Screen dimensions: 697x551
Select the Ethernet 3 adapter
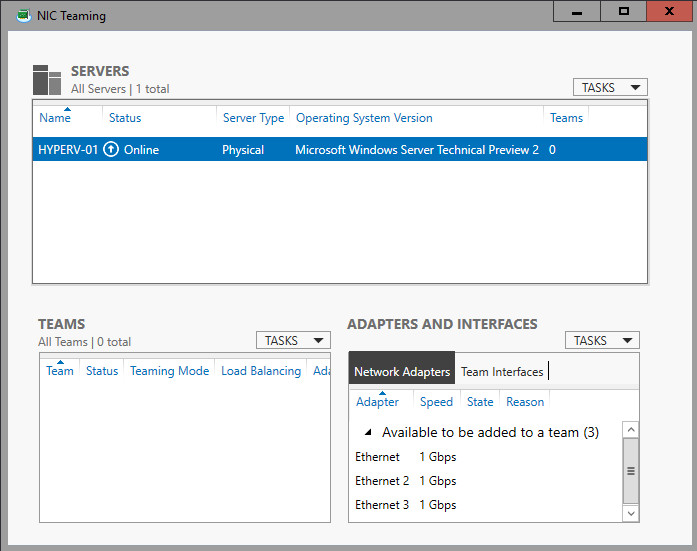(383, 505)
